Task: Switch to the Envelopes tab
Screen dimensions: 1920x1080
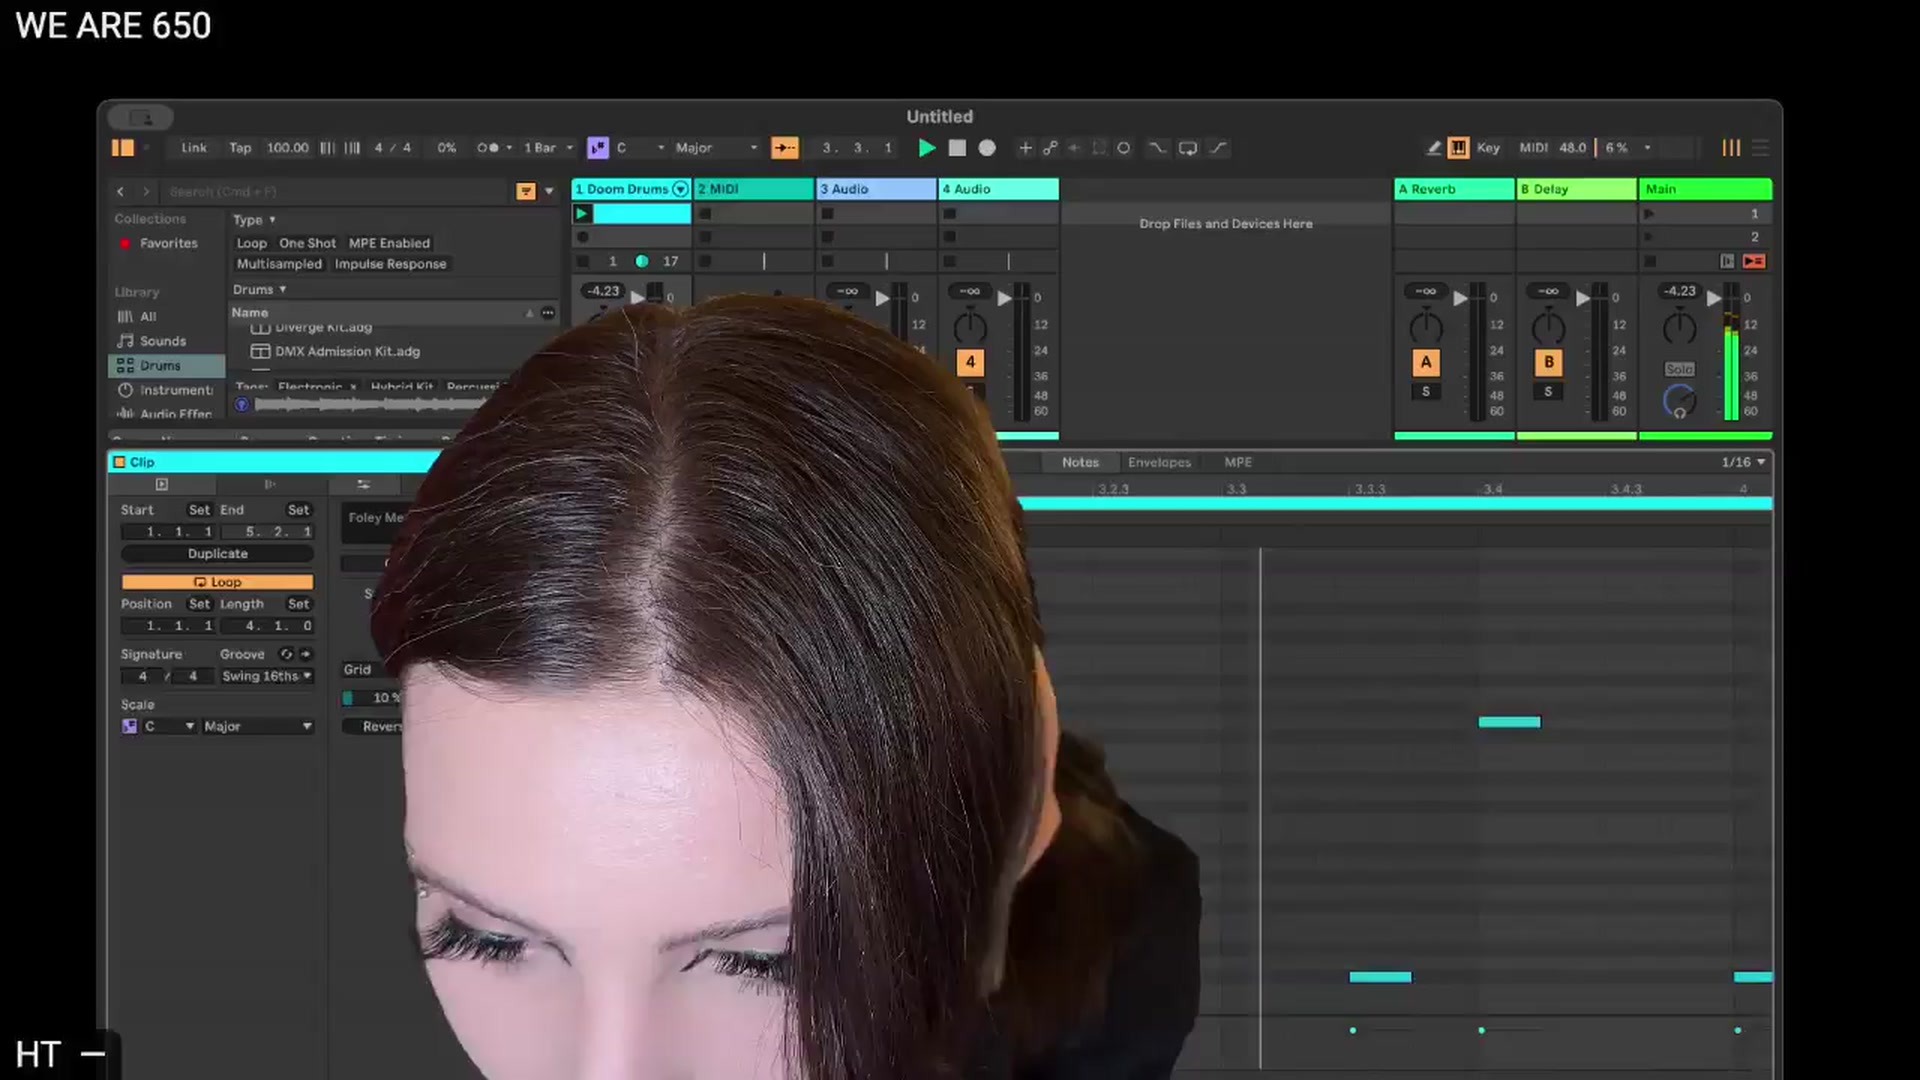Action: [1159, 462]
